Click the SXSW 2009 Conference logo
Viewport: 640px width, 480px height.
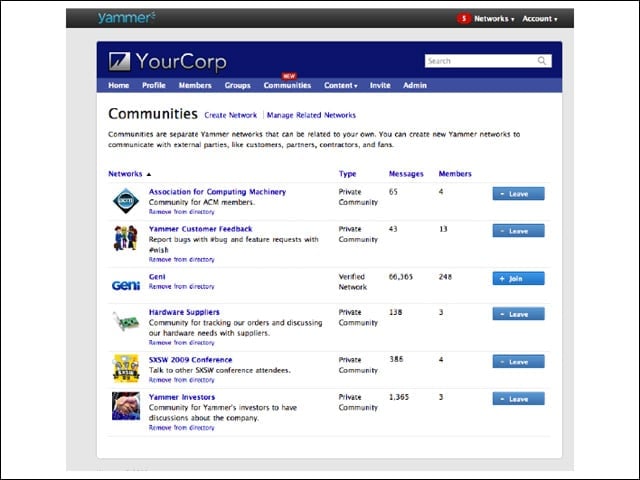(x=126, y=368)
